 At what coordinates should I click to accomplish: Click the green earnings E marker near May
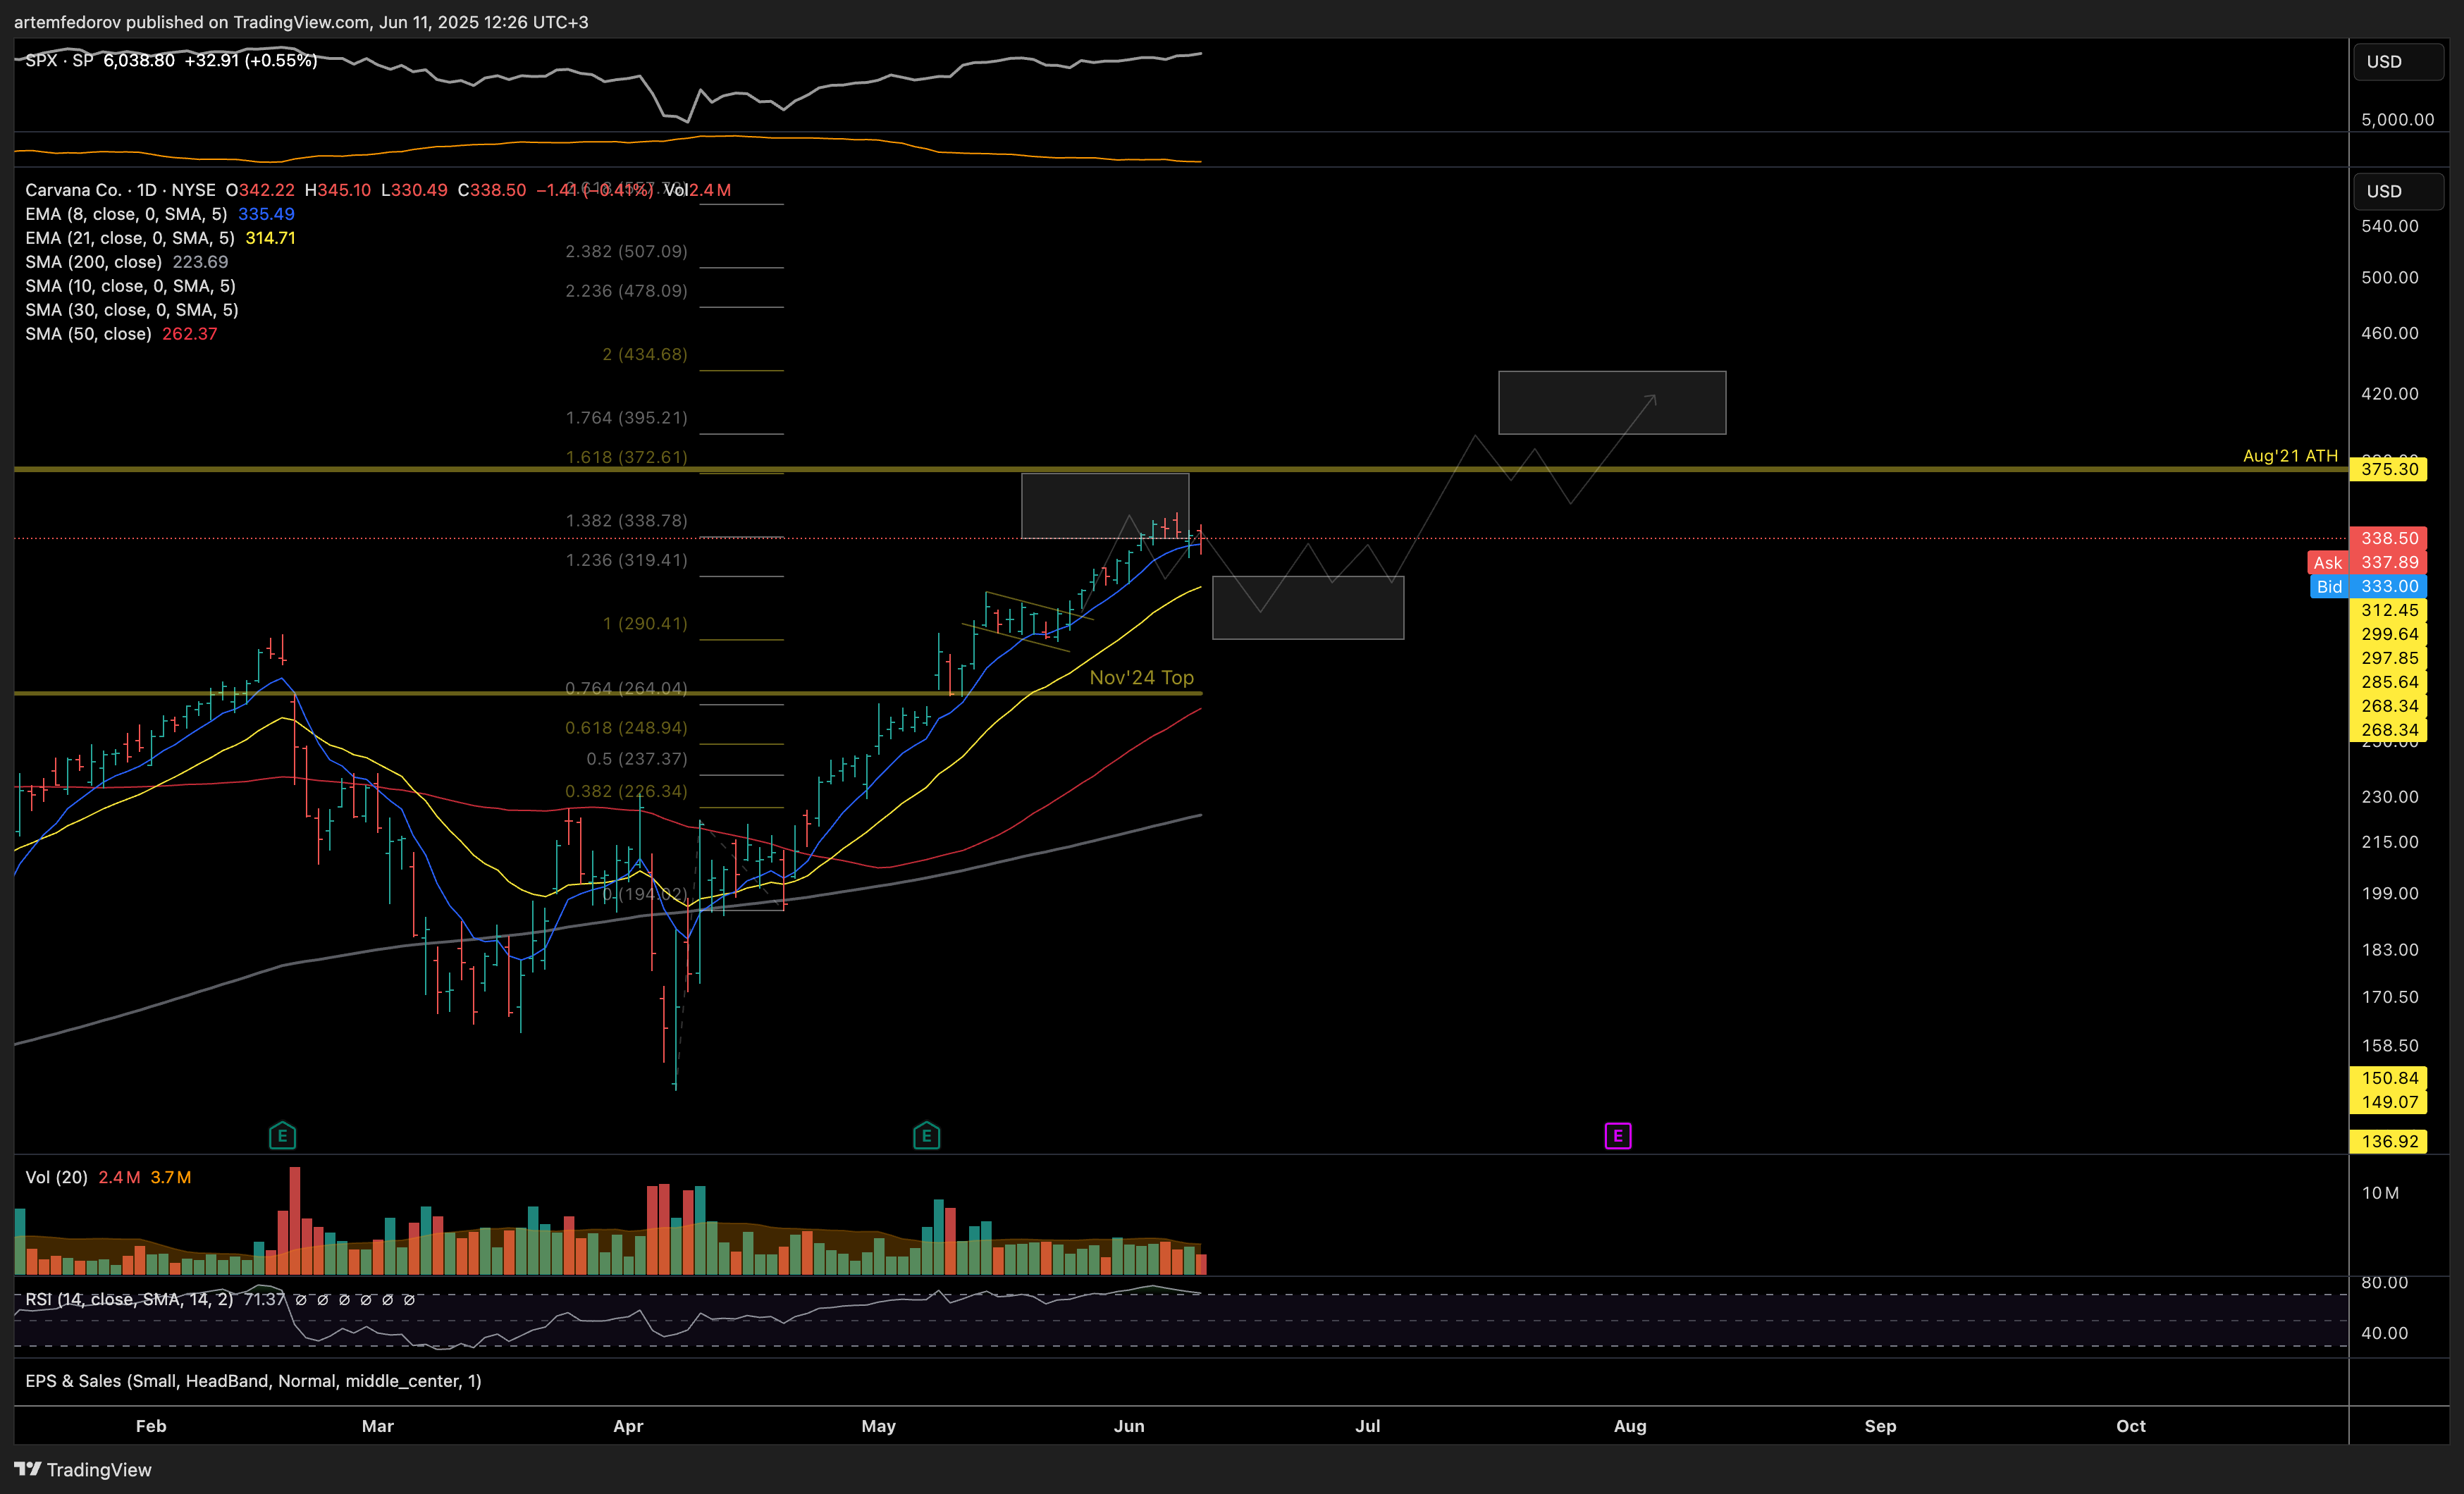pyautogui.click(x=926, y=1135)
